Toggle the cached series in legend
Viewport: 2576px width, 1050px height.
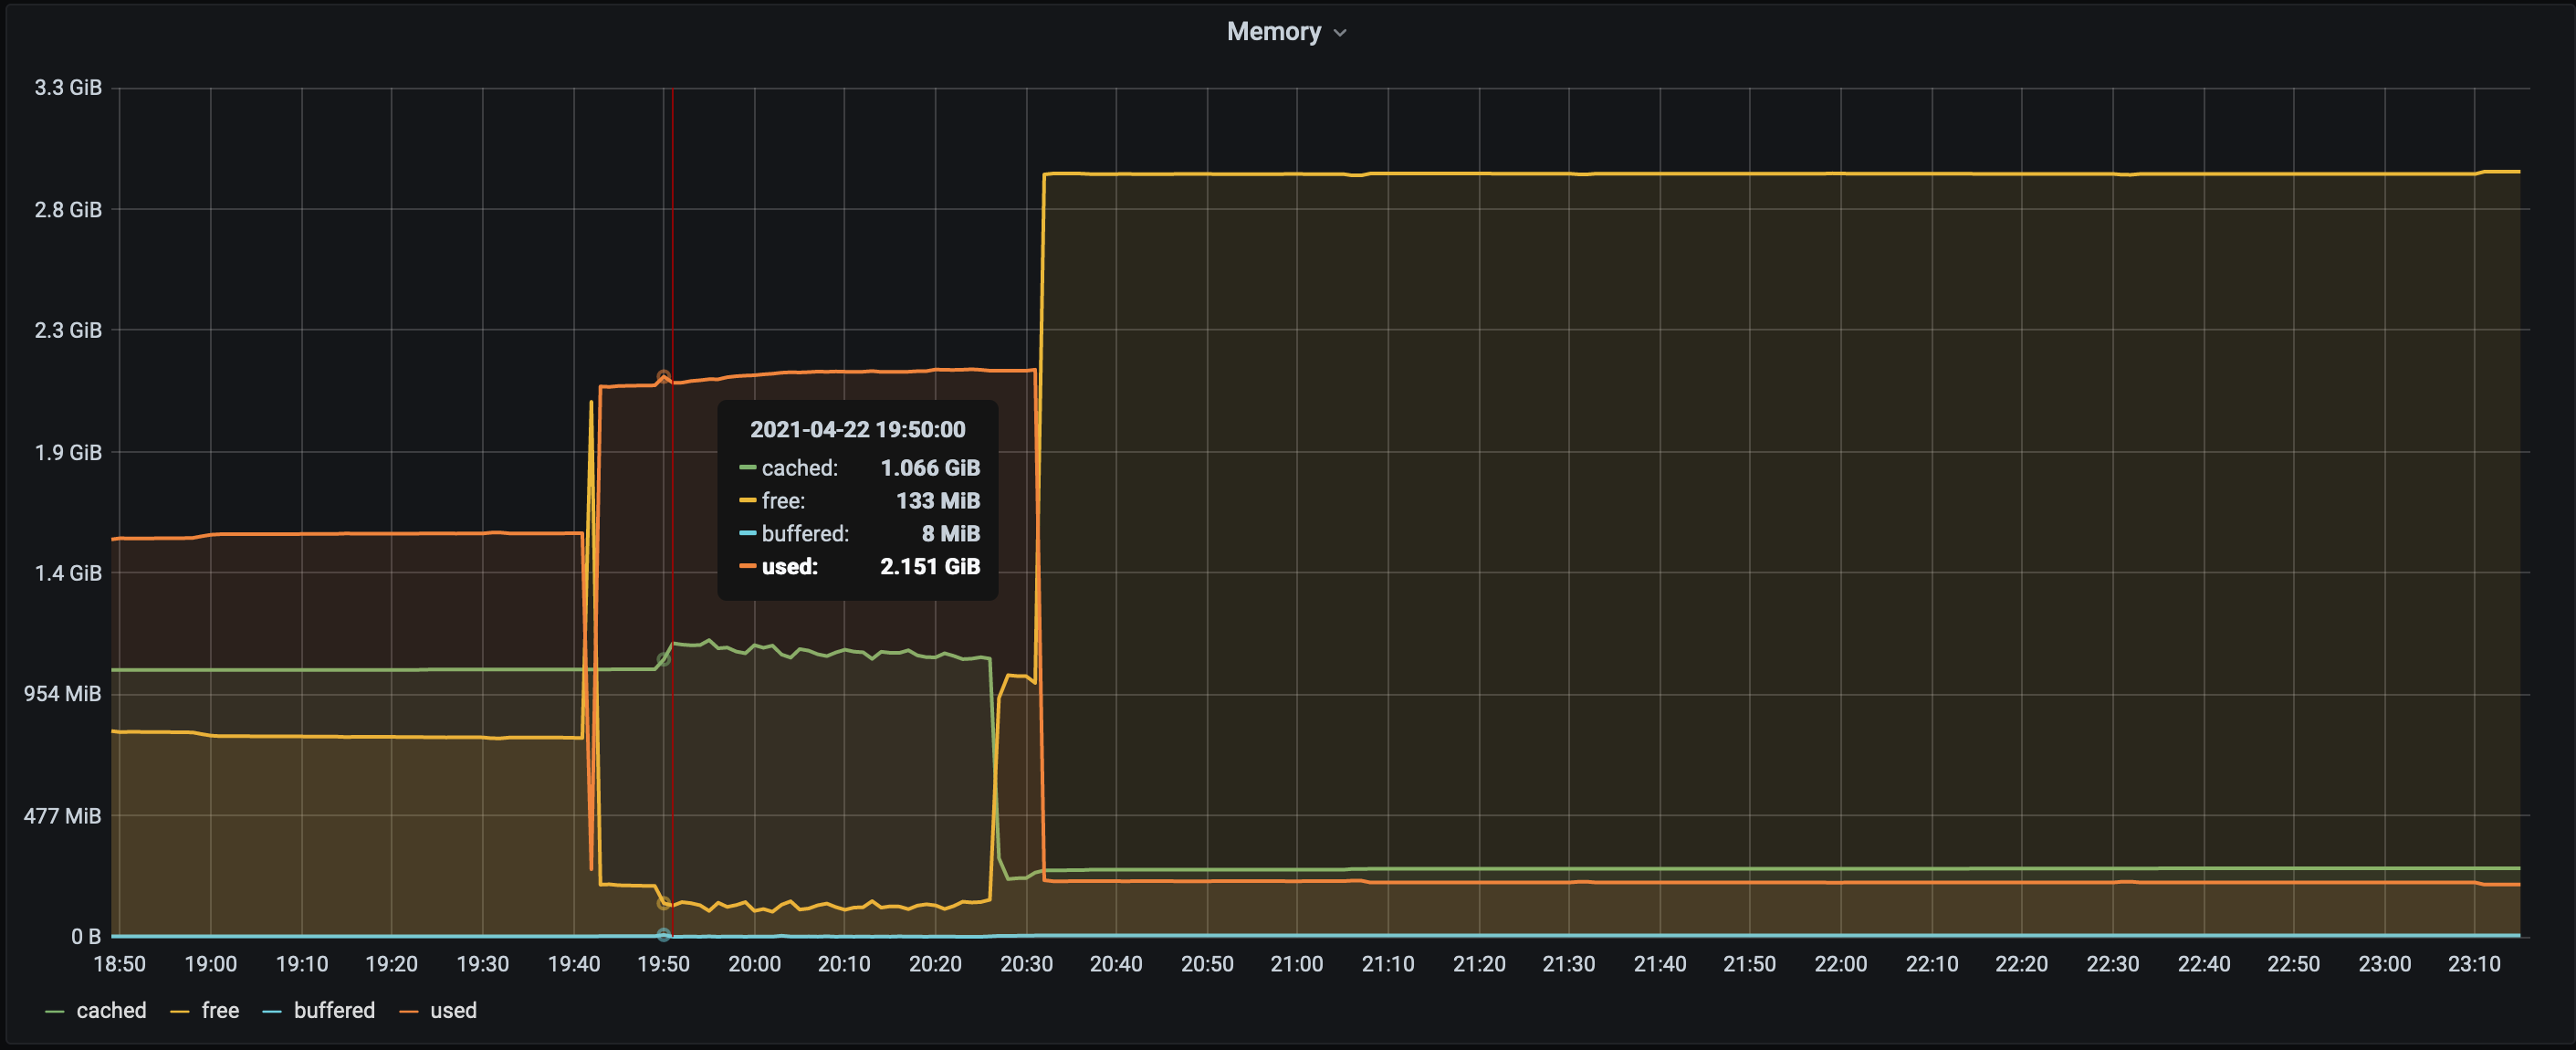click(111, 1010)
